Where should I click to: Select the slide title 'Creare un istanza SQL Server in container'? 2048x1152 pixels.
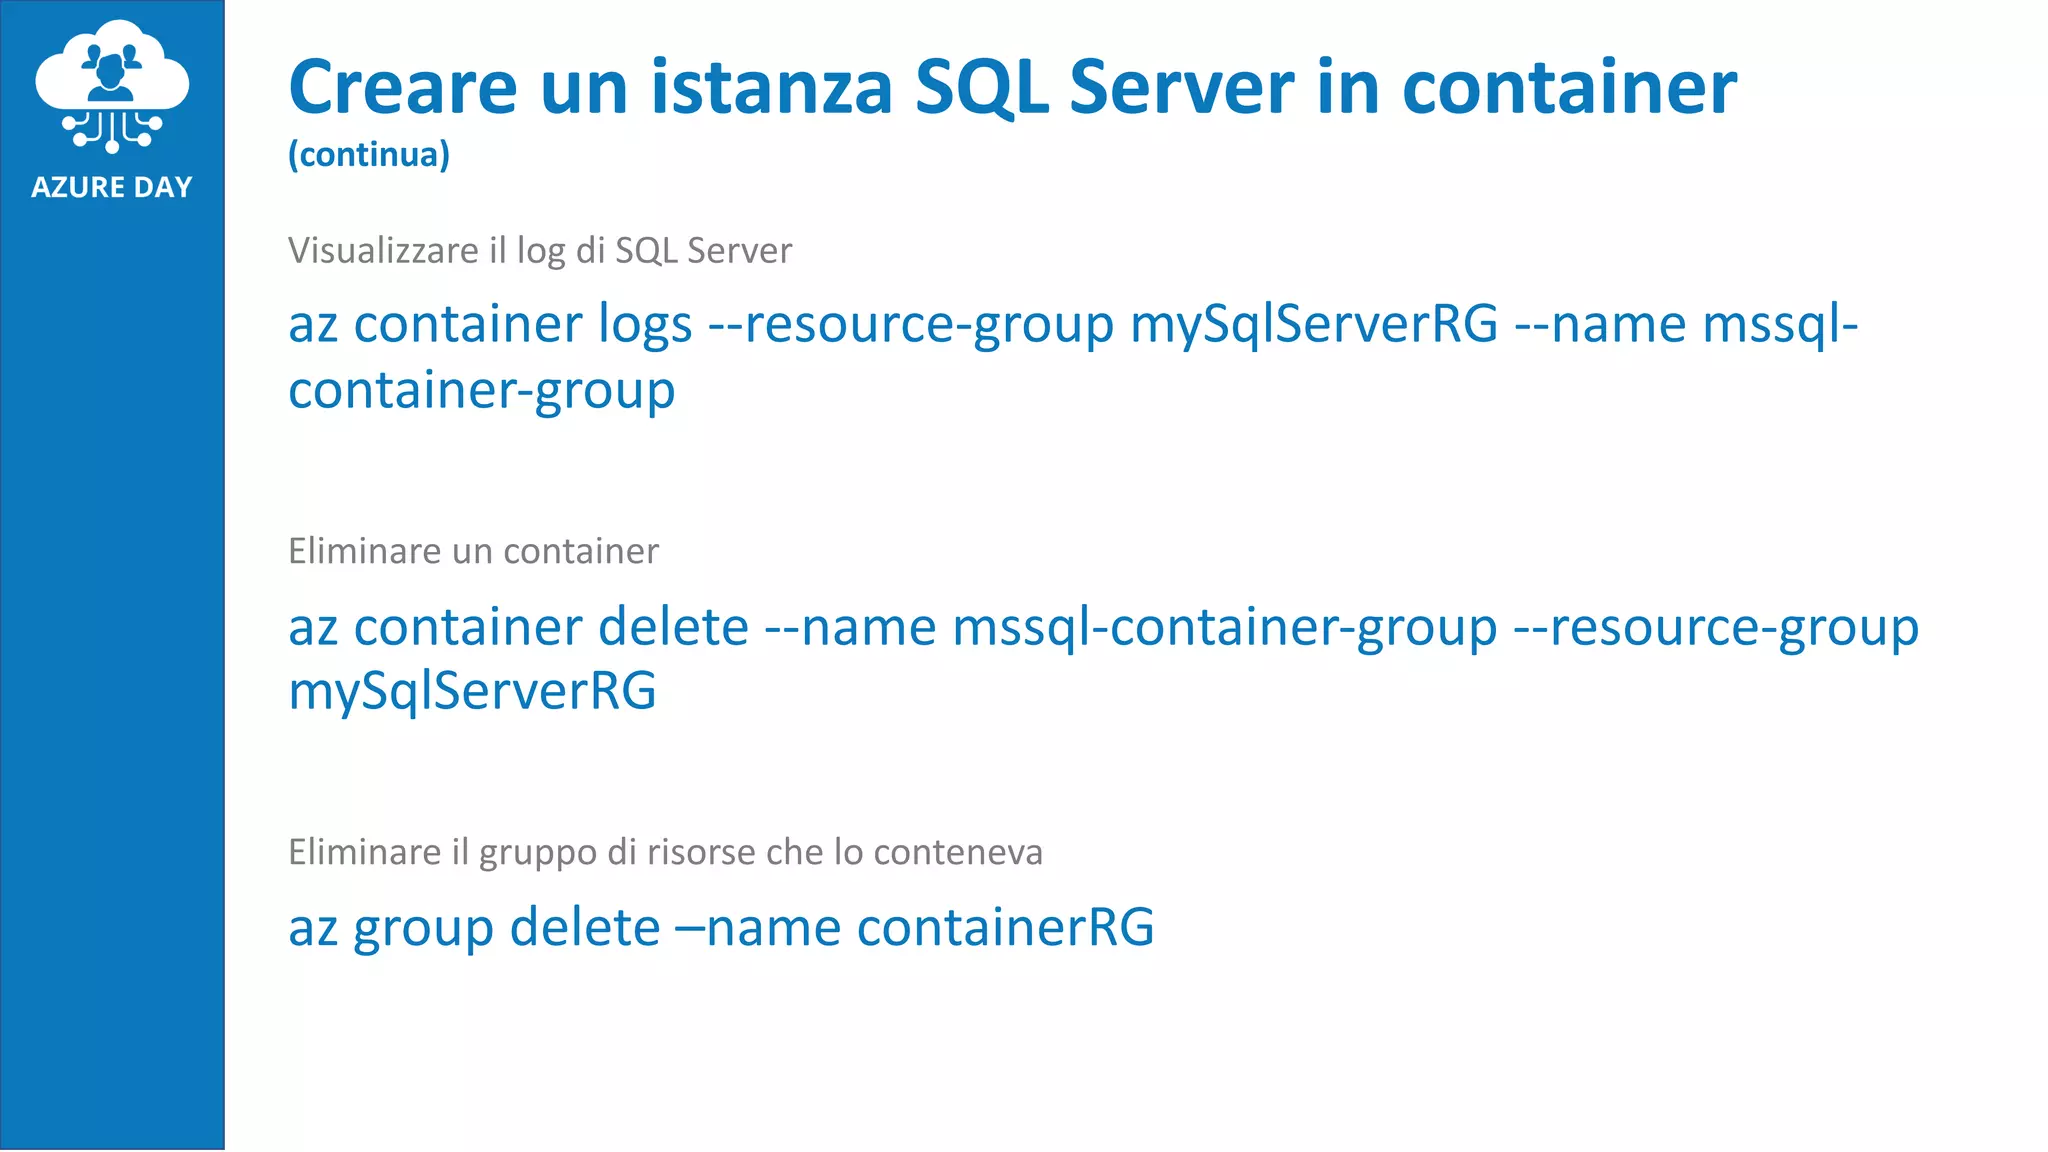[1013, 88]
